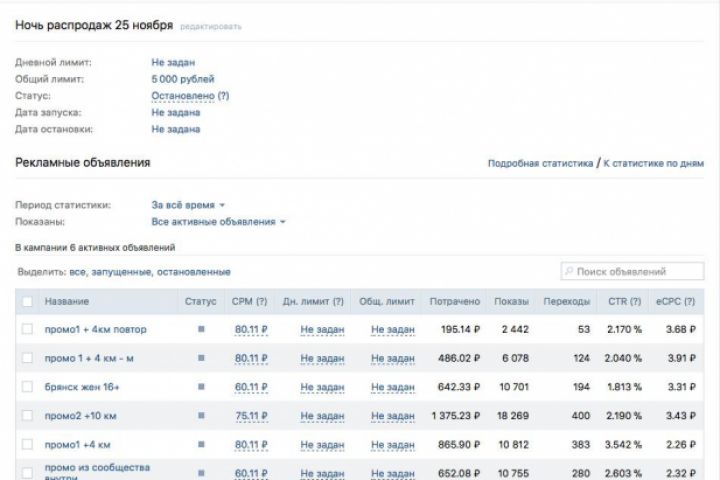The image size is (720, 480).
Task: Click the status square icon for промо2 +10 км
Action: [201, 416]
